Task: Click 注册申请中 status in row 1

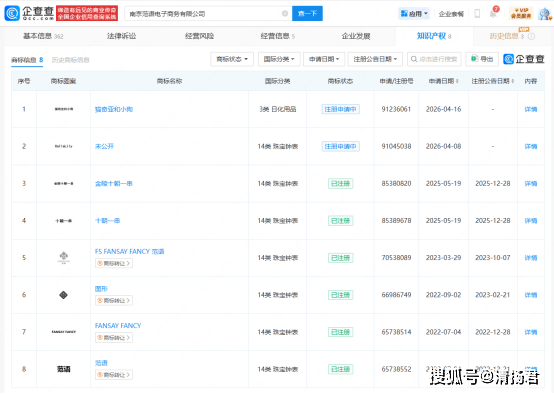Action: point(341,110)
